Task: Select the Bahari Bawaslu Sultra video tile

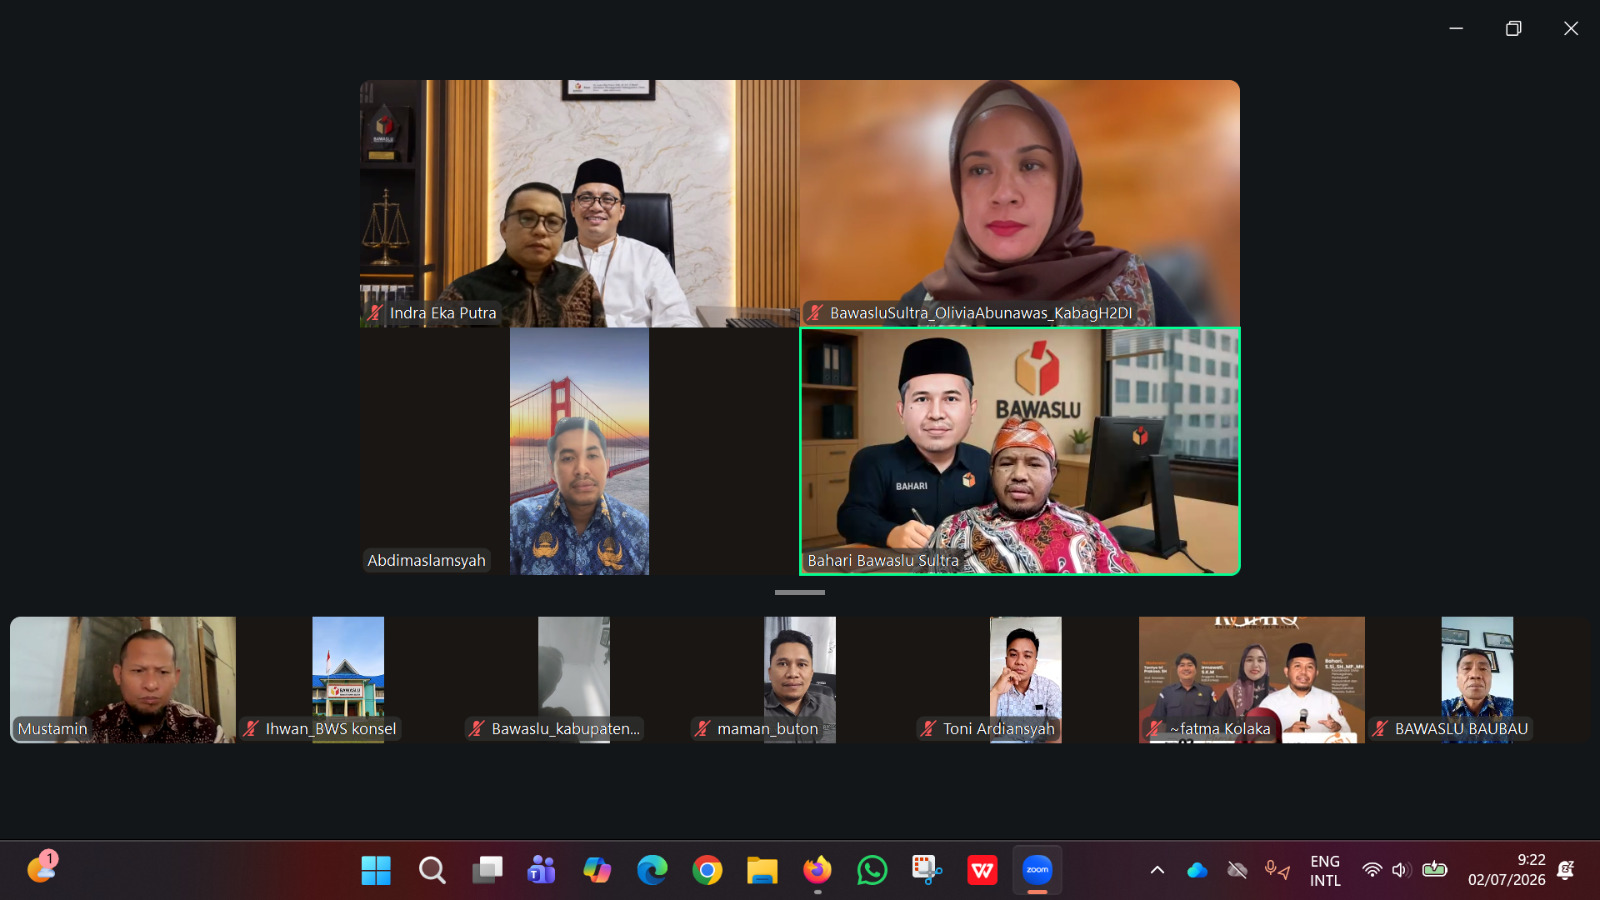Action: coord(1020,452)
